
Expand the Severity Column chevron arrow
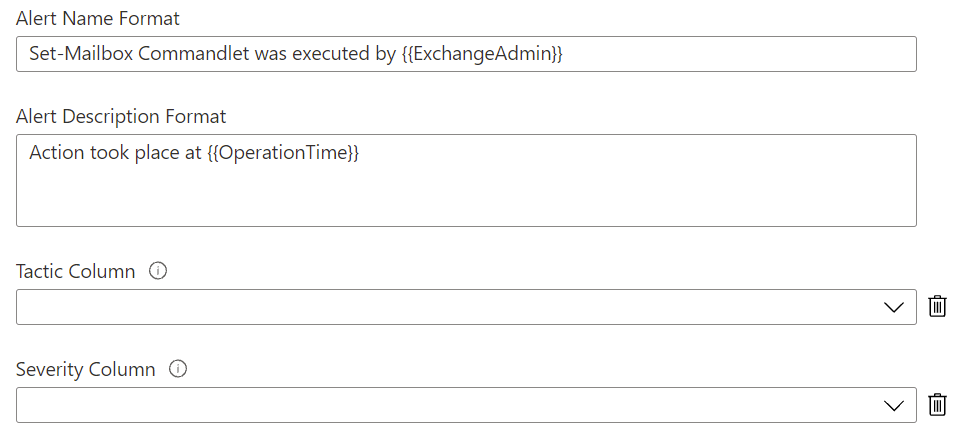[x=894, y=406]
